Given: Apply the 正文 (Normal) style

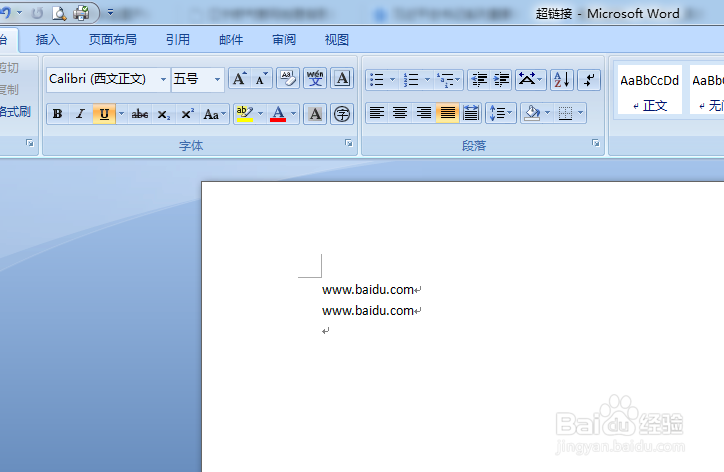Looking at the screenshot, I should [x=650, y=90].
